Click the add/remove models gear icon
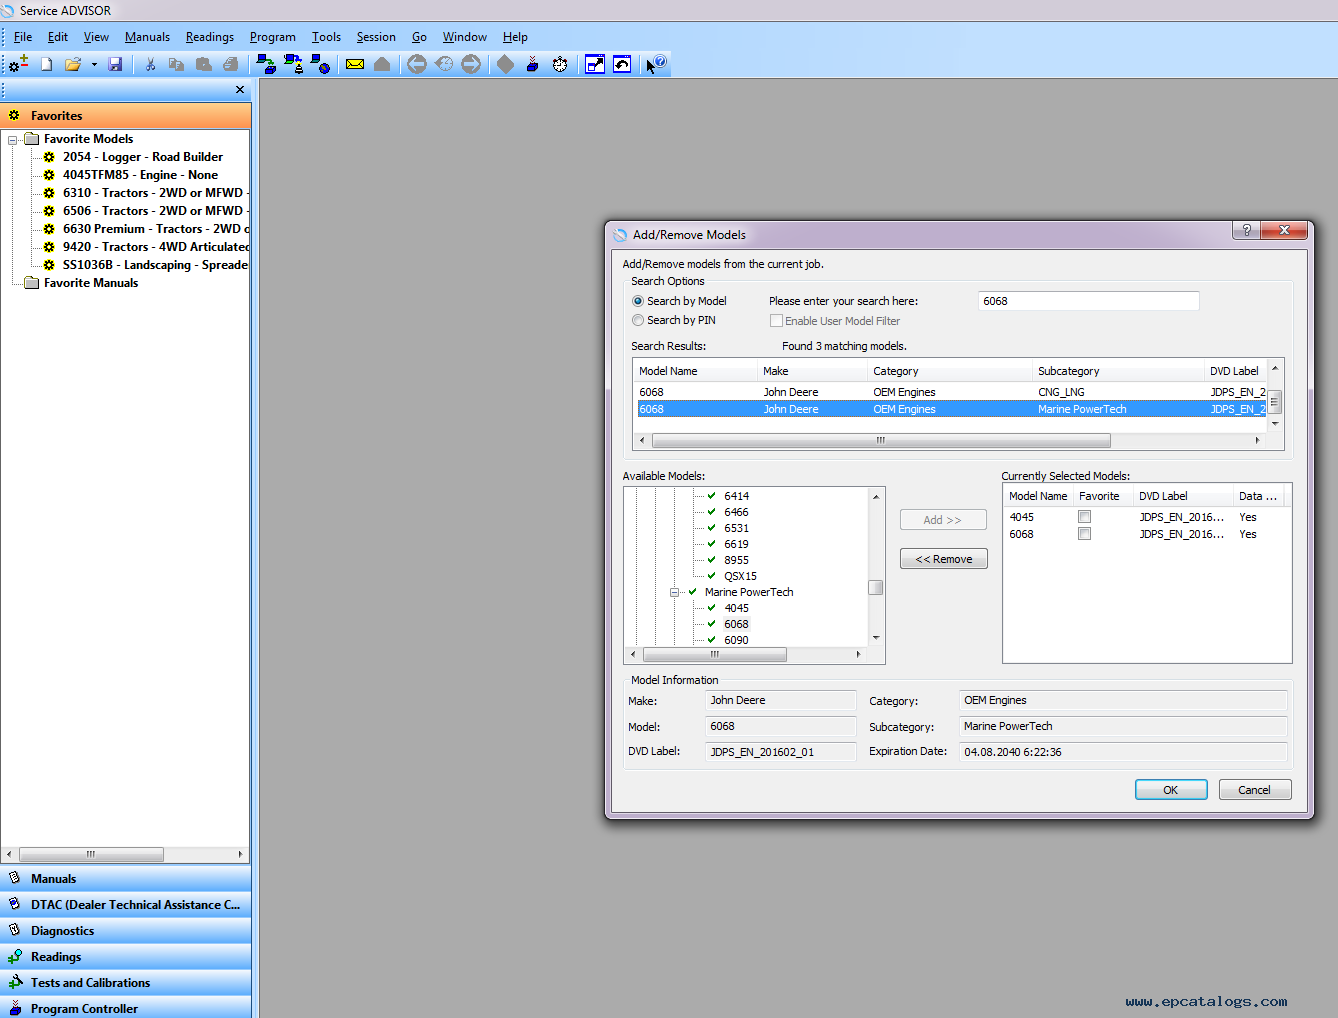Viewport: 1338px width, 1018px height. point(19,64)
